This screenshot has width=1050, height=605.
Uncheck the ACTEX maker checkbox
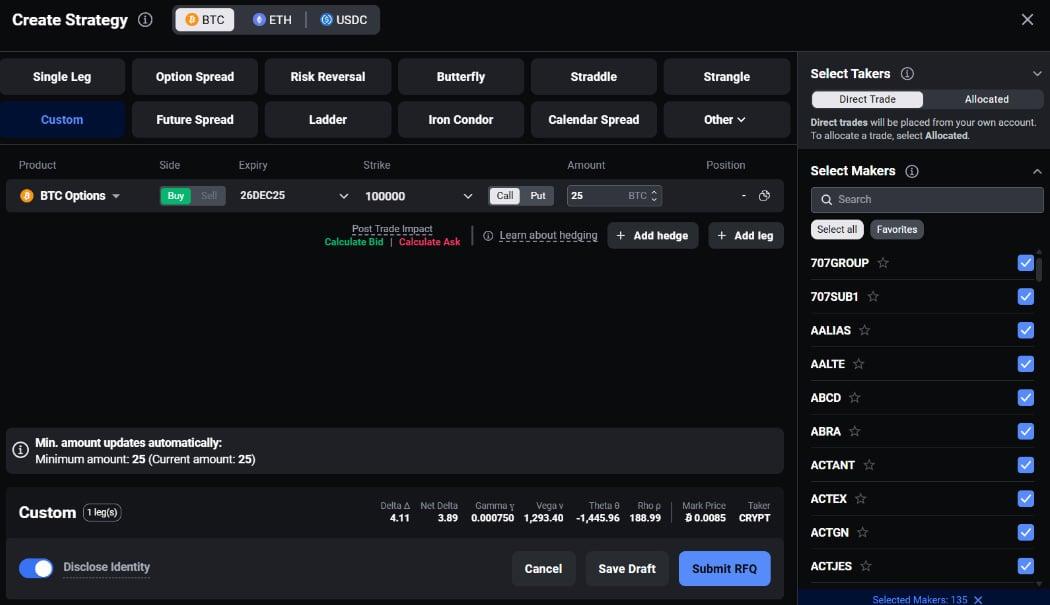coord(1025,499)
